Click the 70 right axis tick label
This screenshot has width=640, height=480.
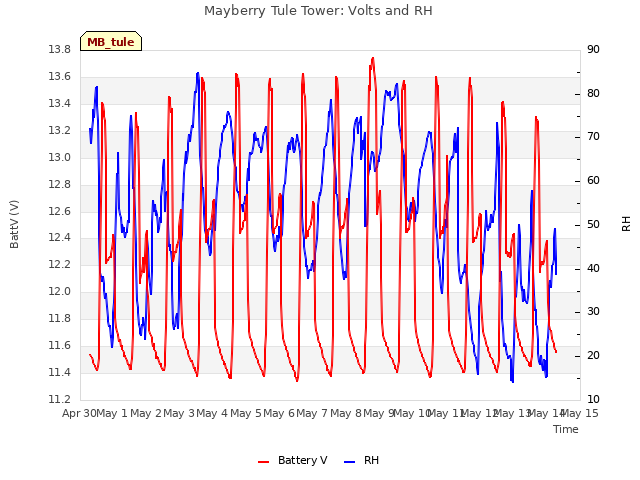[593, 137]
